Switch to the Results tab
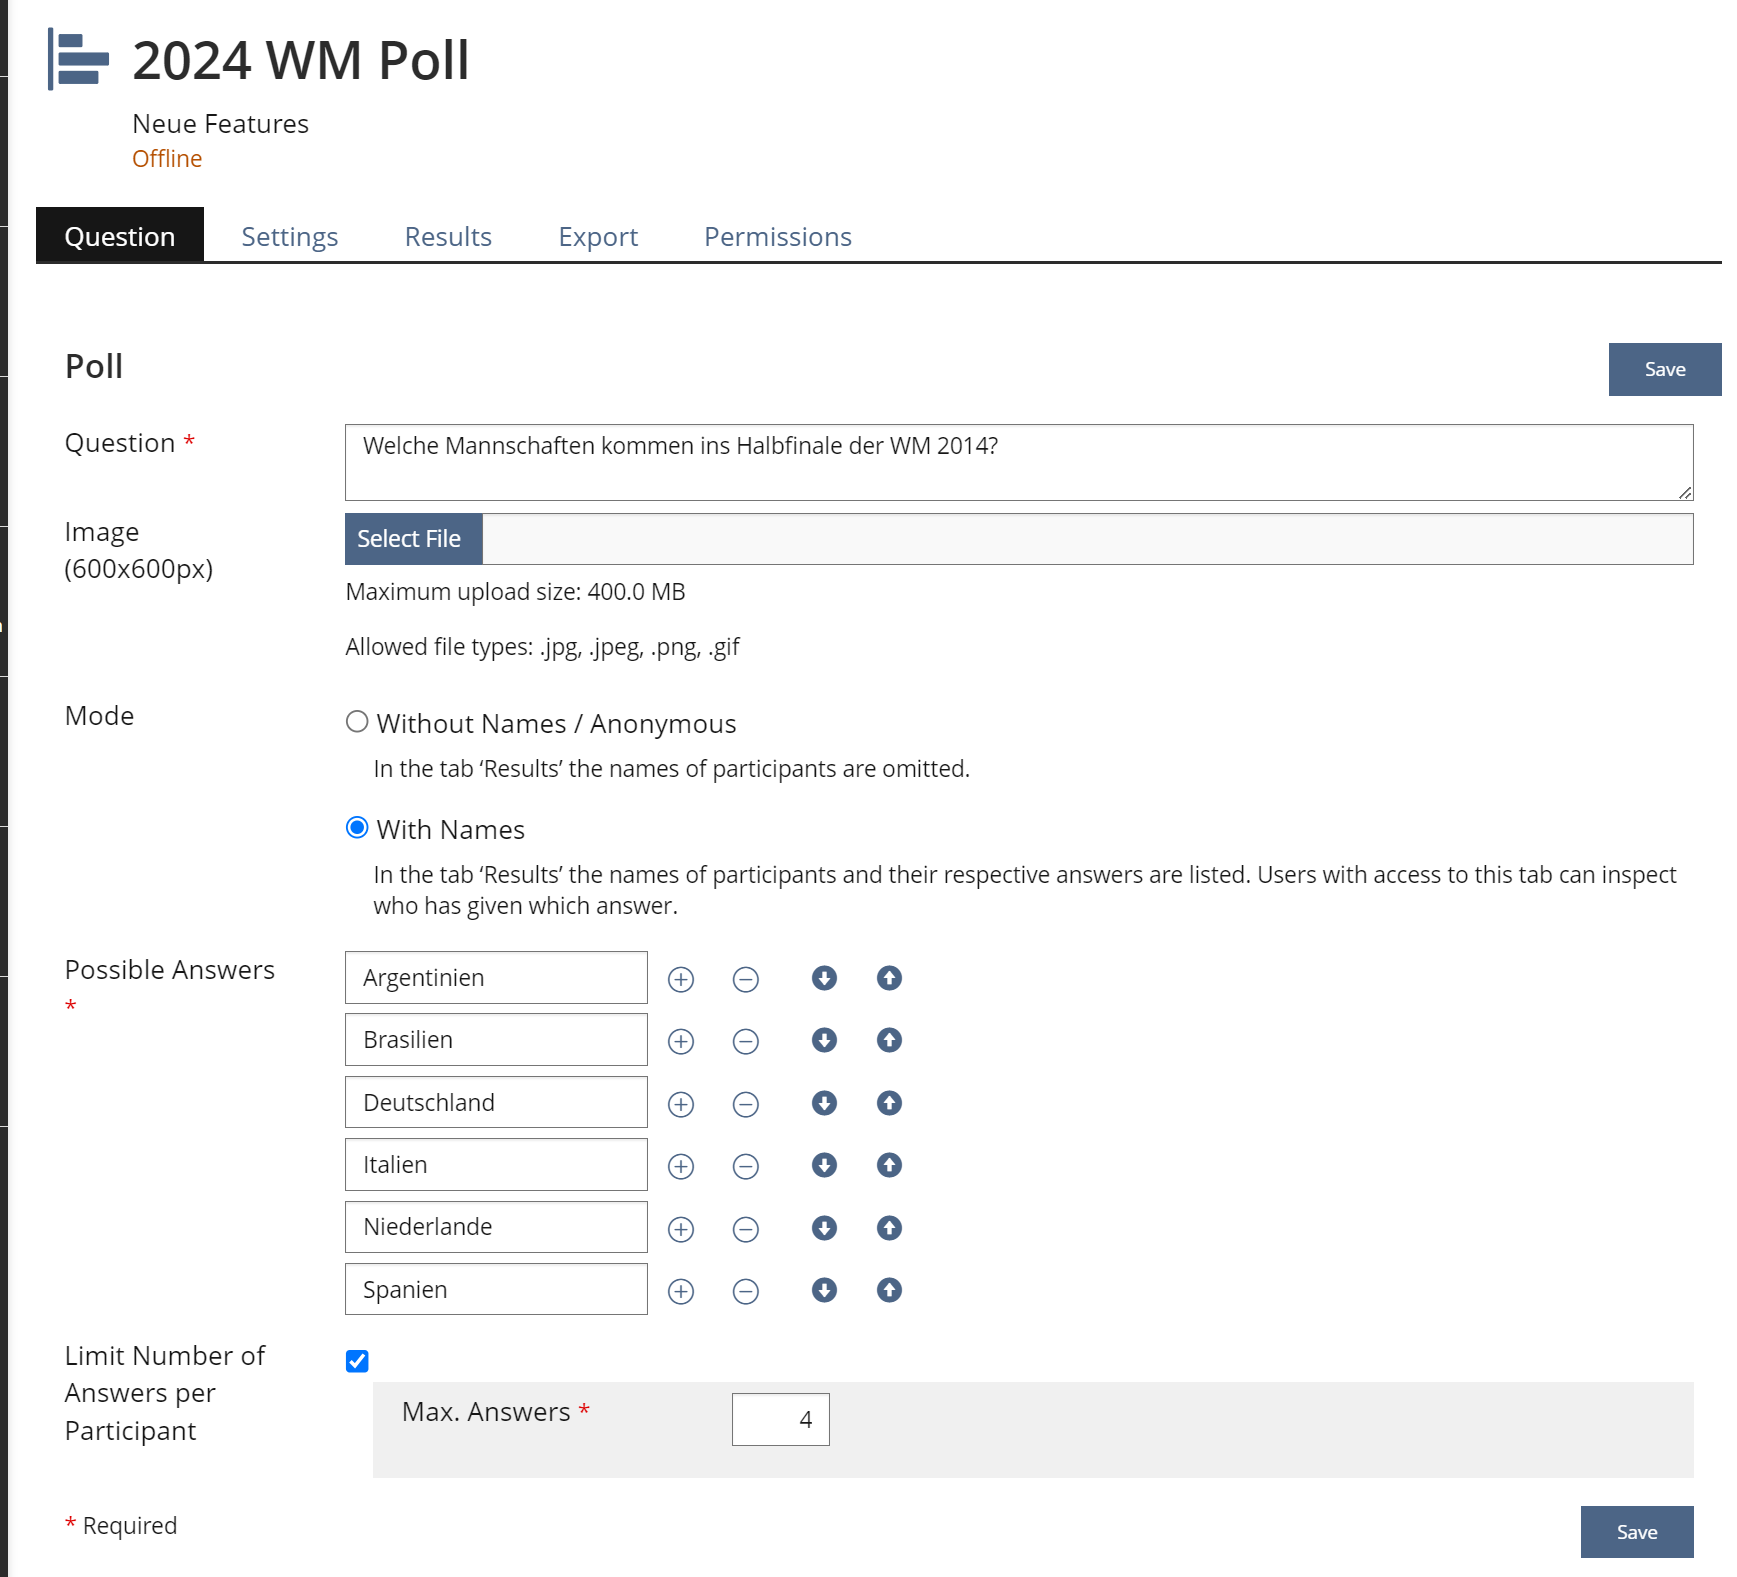 point(448,237)
